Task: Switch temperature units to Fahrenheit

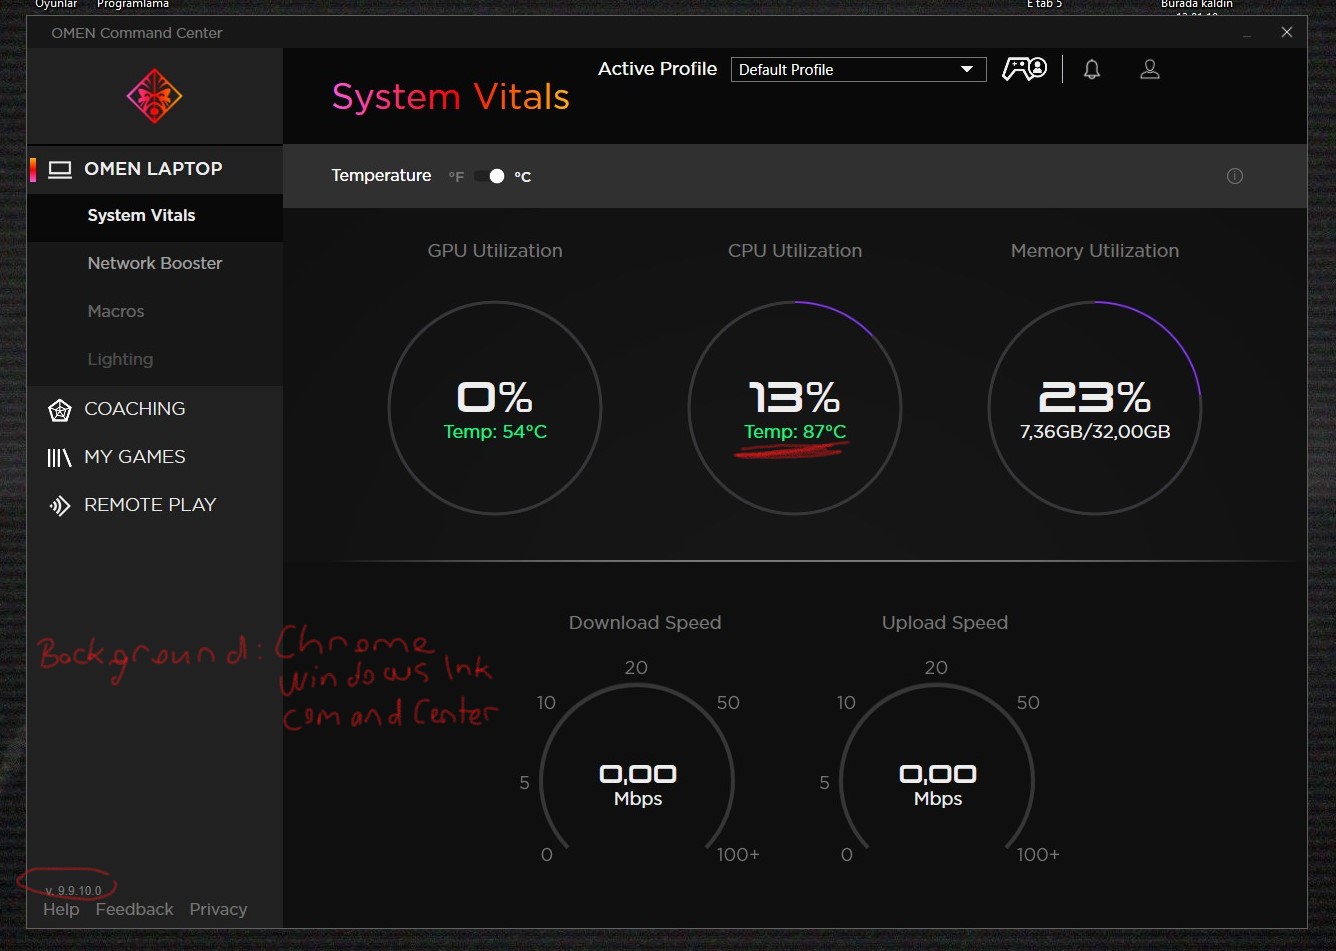Action: click(x=456, y=176)
